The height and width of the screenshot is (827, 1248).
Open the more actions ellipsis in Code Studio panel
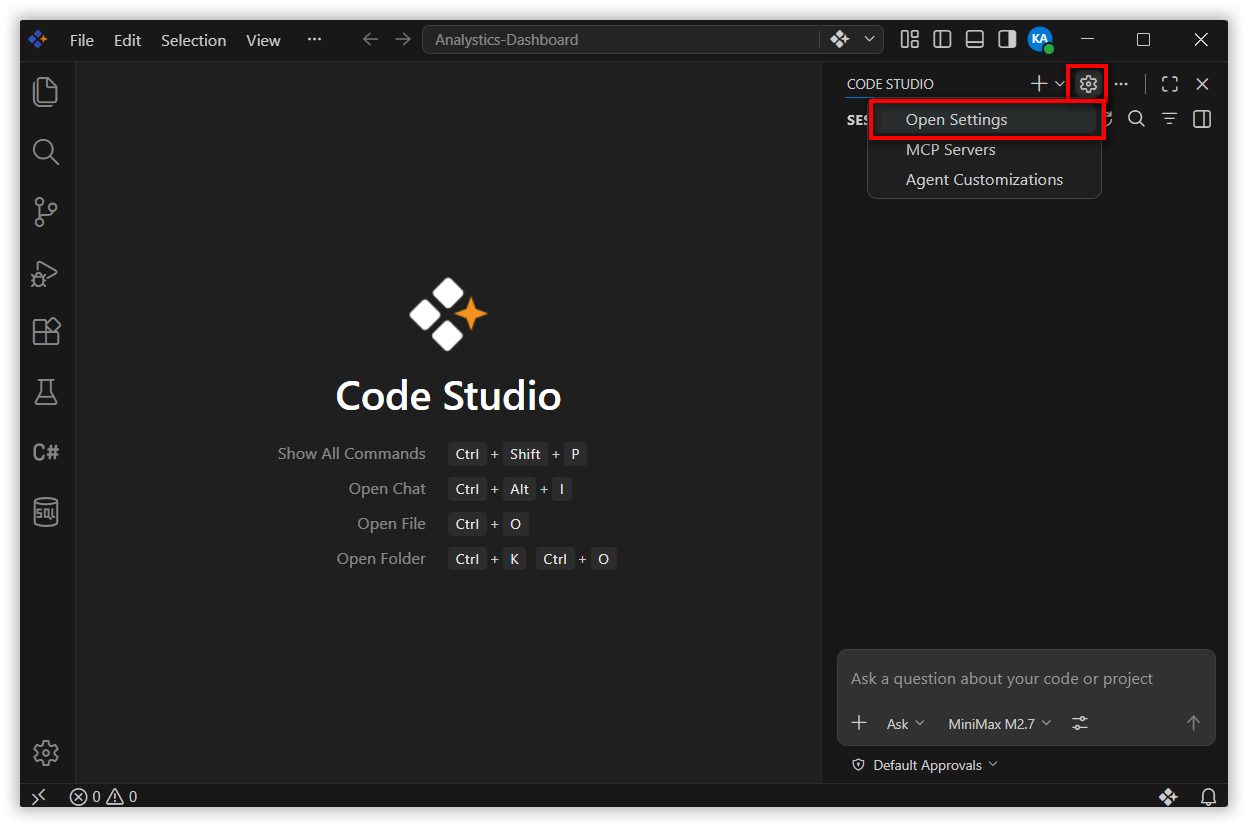click(x=1121, y=84)
